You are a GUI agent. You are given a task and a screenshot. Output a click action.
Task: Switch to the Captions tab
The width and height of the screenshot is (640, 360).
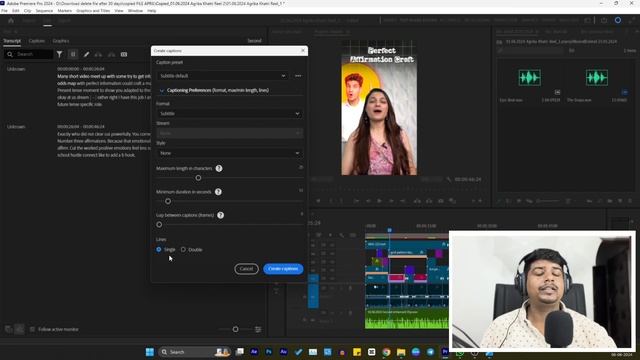tap(37, 41)
